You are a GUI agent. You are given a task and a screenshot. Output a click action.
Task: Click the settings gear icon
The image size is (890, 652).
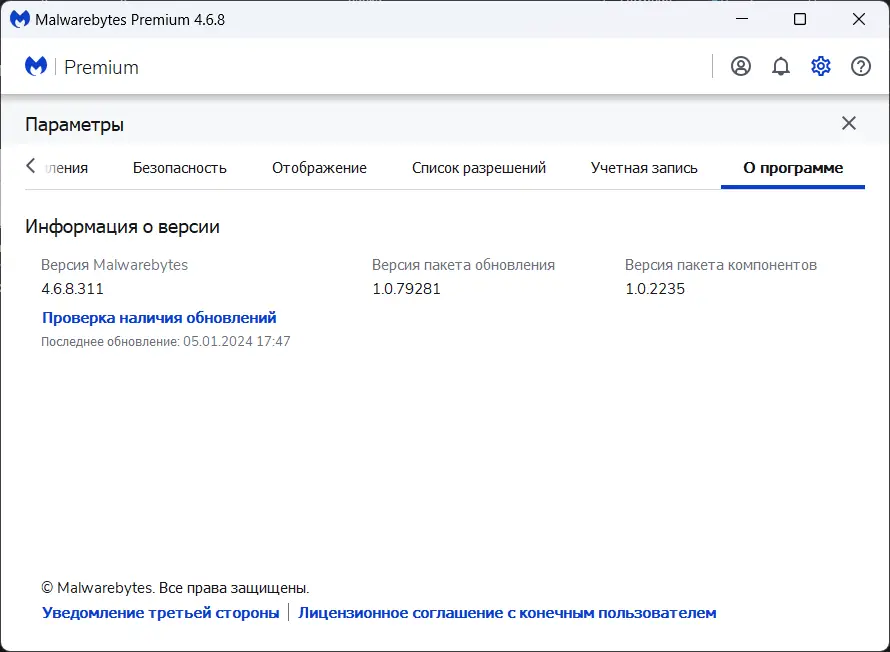point(821,67)
